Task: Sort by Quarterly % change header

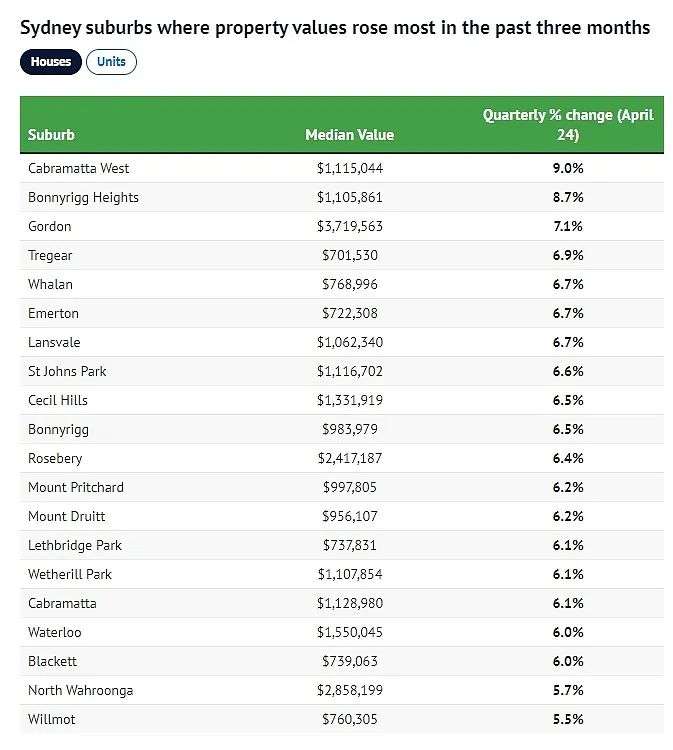Action: [x=568, y=125]
